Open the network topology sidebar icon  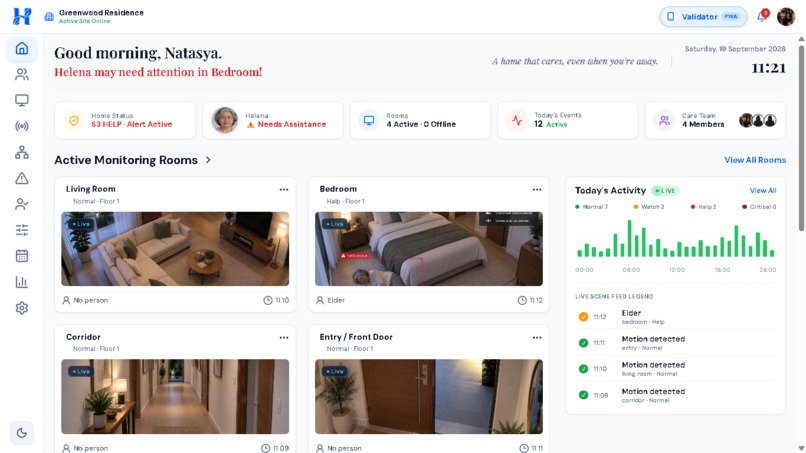tap(22, 152)
